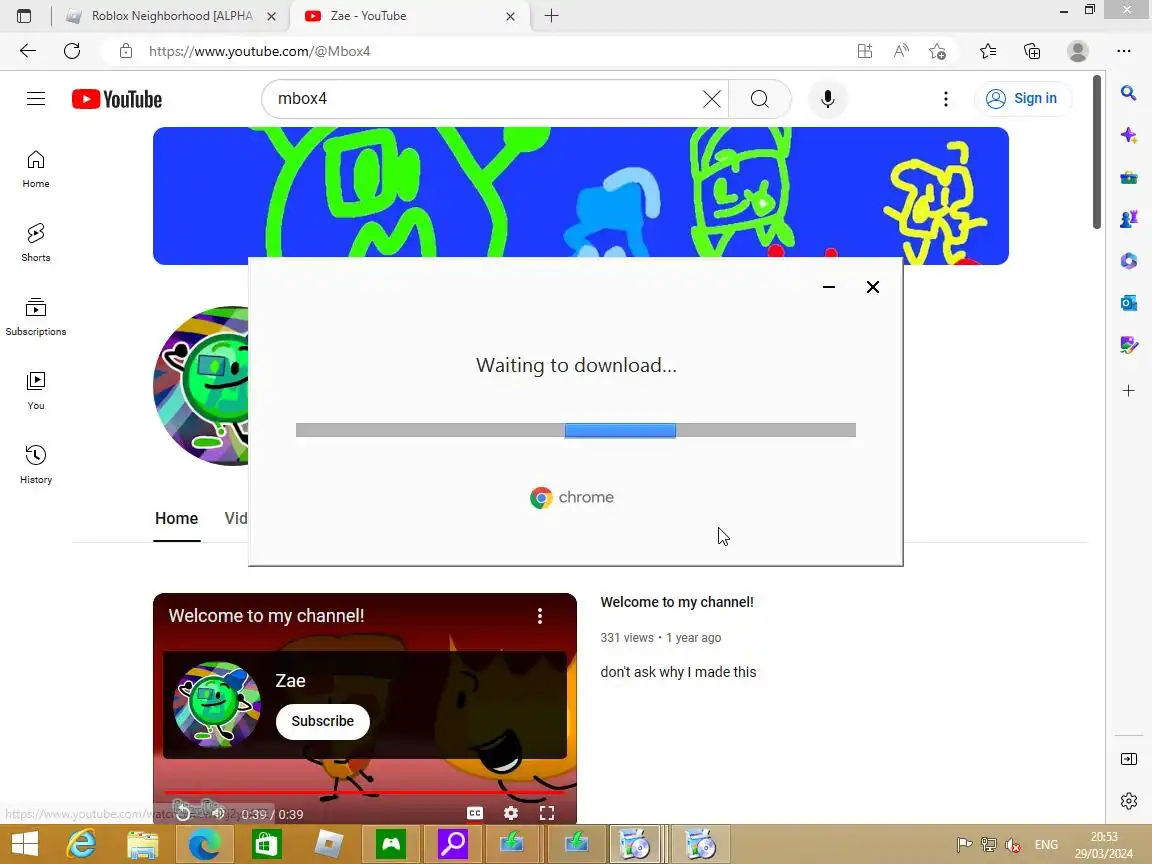The height and width of the screenshot is (864, 1152).
Task: Search with your voice microphone button
Action: coord(828,98)
